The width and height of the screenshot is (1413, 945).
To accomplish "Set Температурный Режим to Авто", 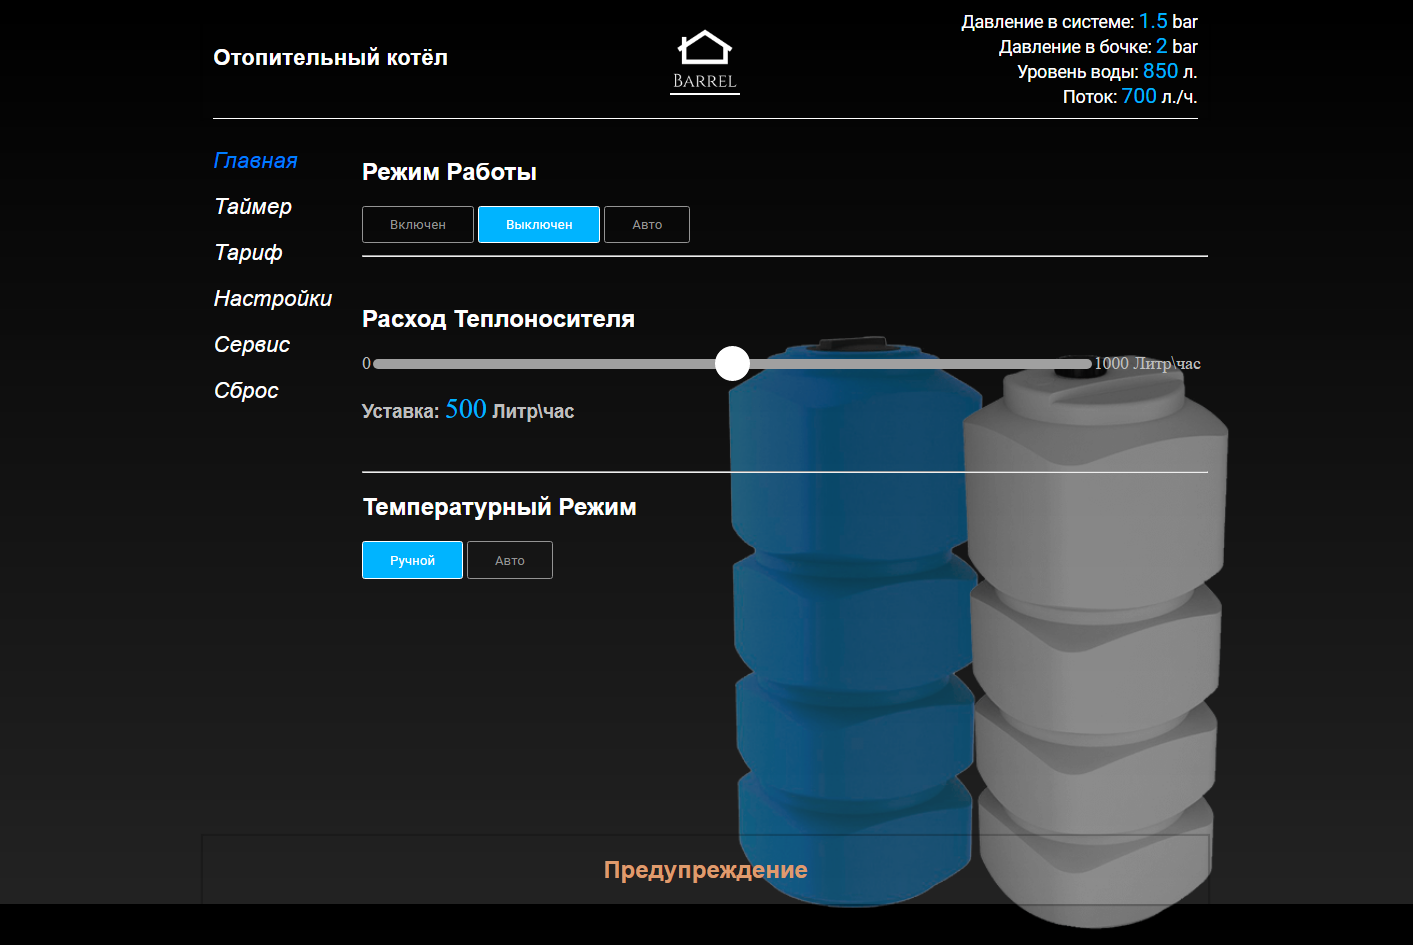I will [509, 560].
